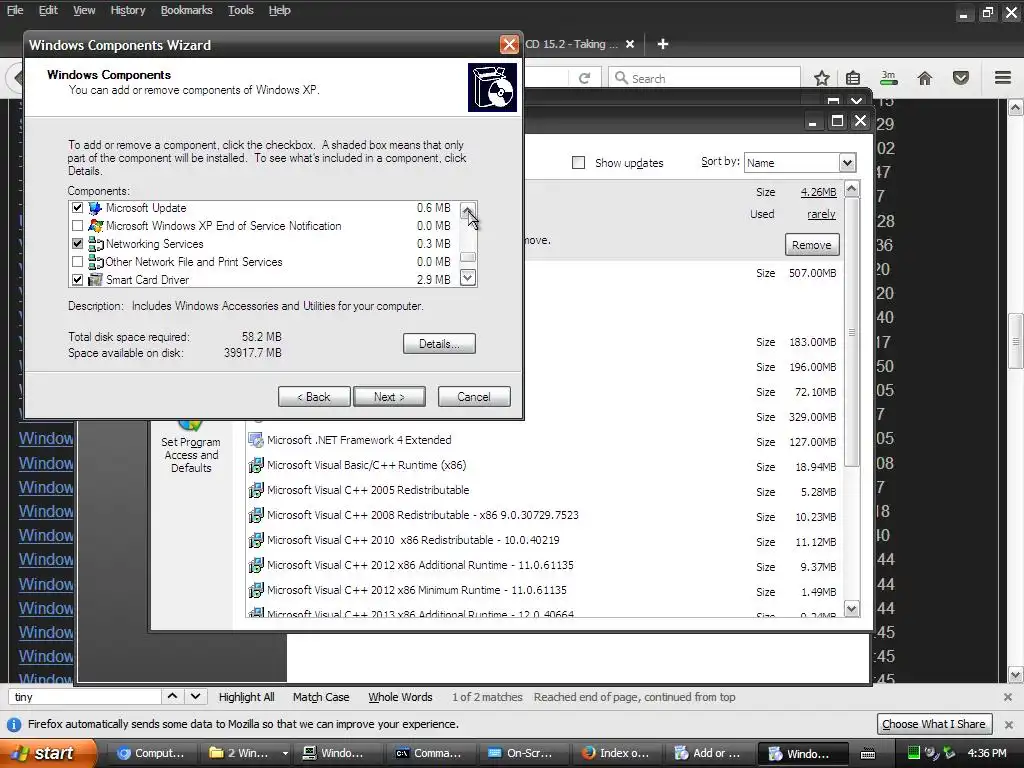Expand the 2 Windows Explorer taskbar group arrow
The image size is (1024, 768).
point(285,753)
